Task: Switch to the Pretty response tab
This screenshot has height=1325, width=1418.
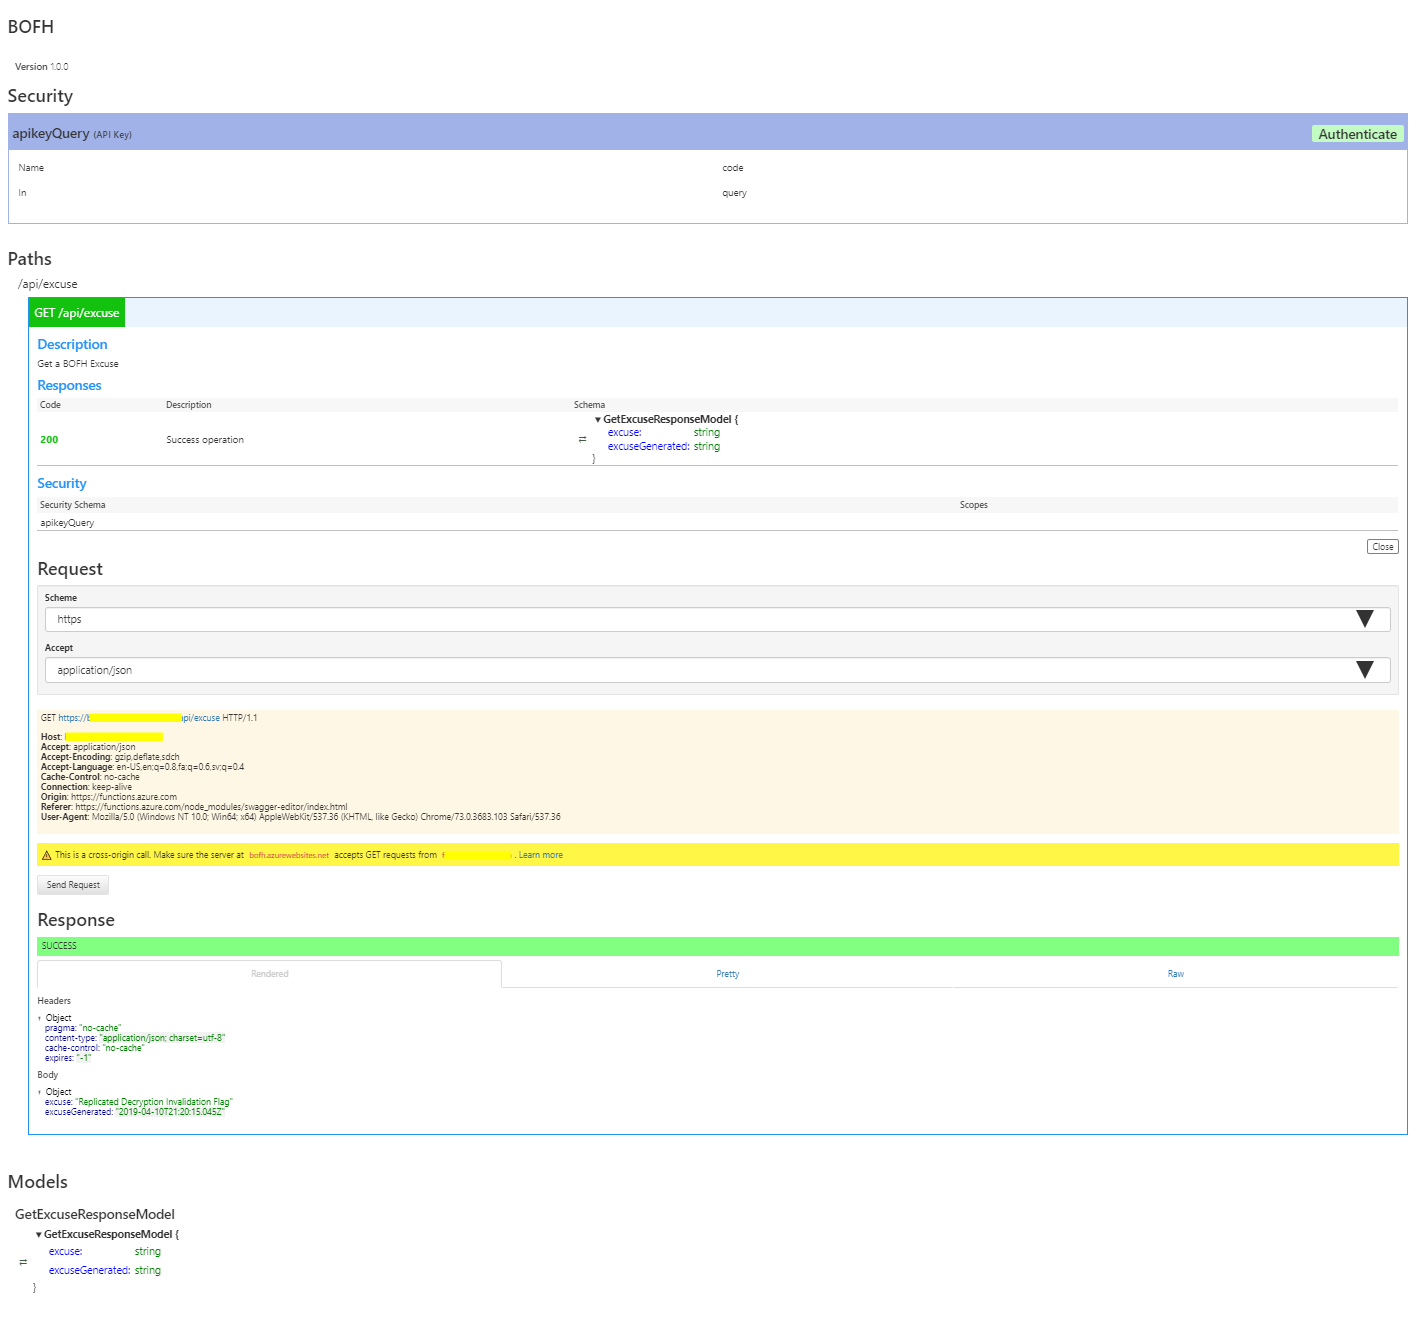Action: (727, 974)
